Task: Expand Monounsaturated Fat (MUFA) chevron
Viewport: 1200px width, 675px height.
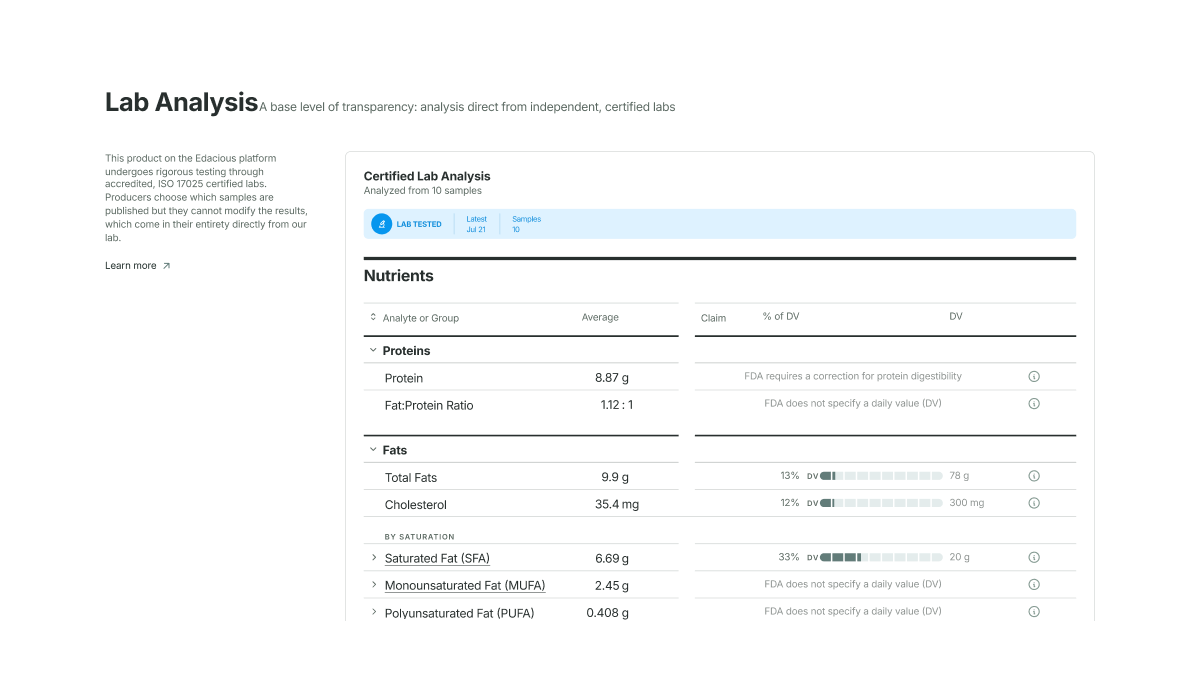Action: coord(374,584)
